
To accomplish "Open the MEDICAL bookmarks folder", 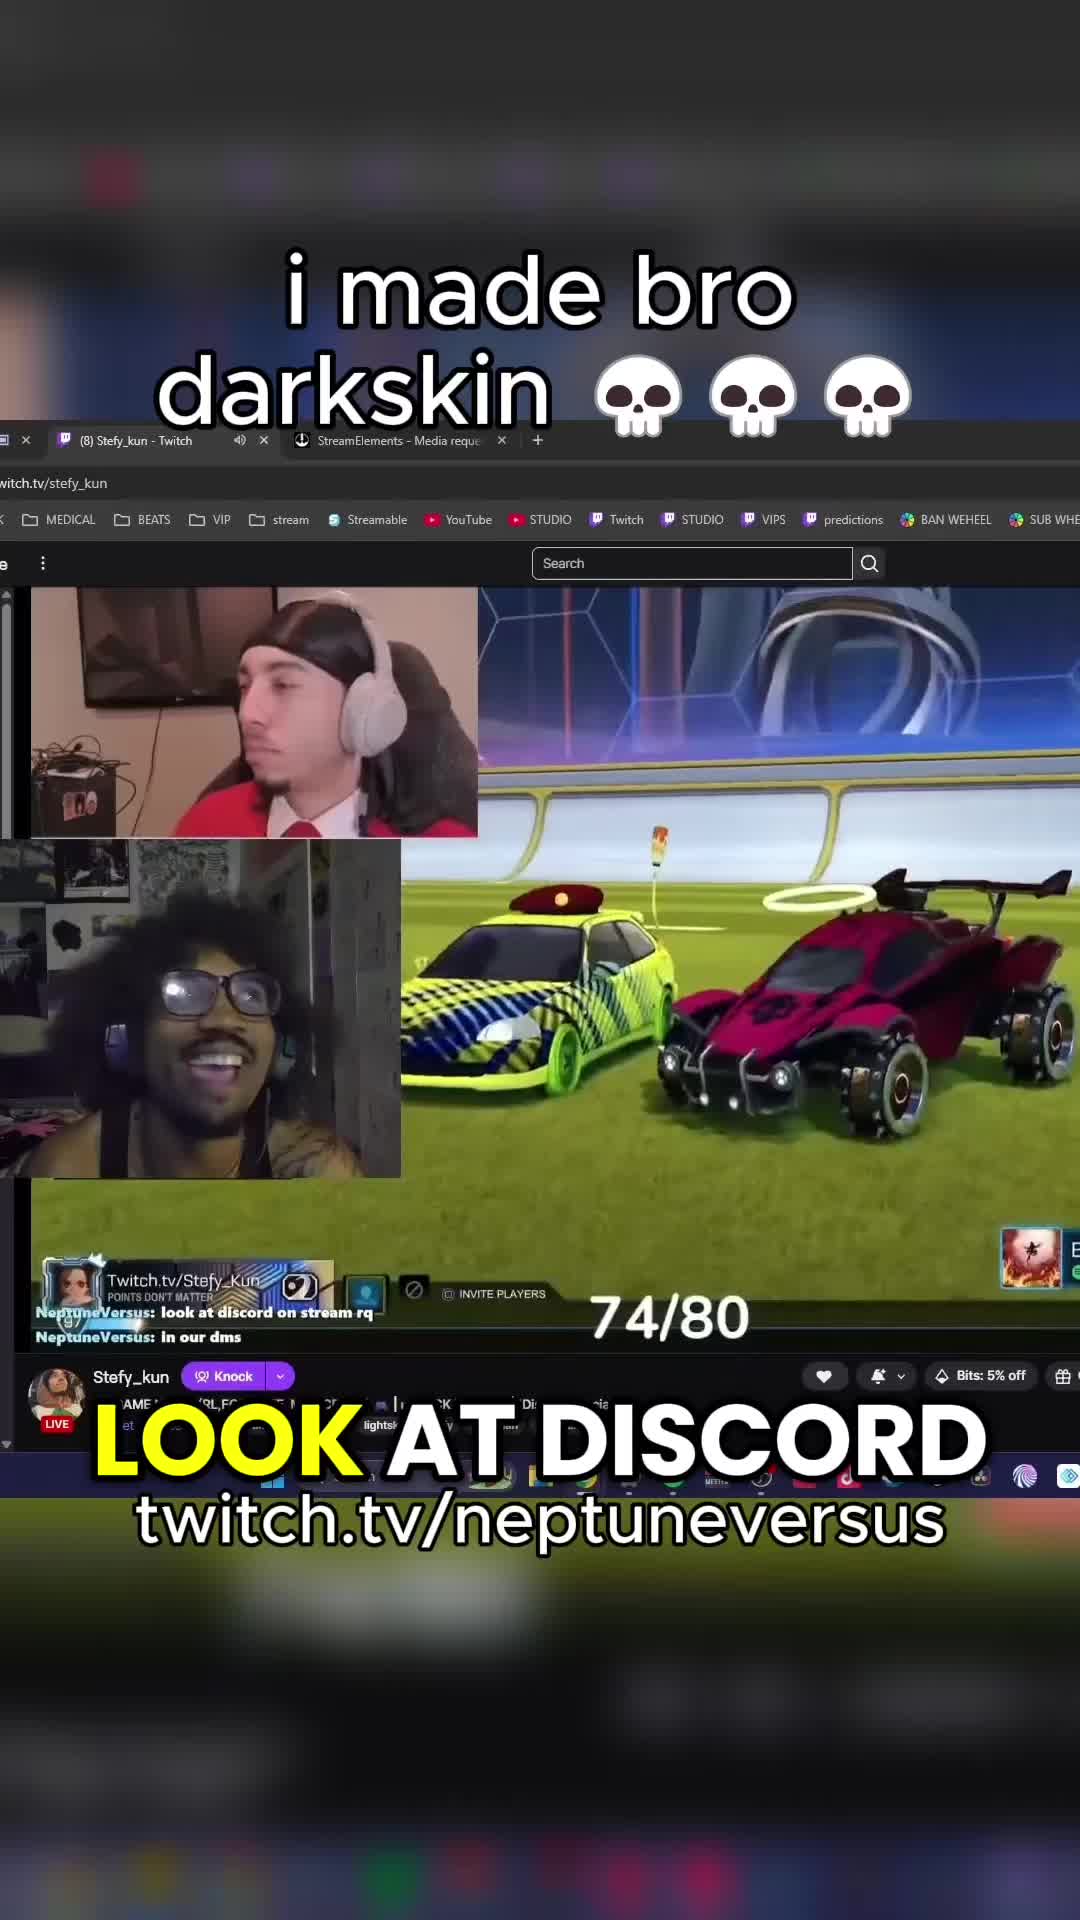I will pyautogui.click(x=59, y=520).
